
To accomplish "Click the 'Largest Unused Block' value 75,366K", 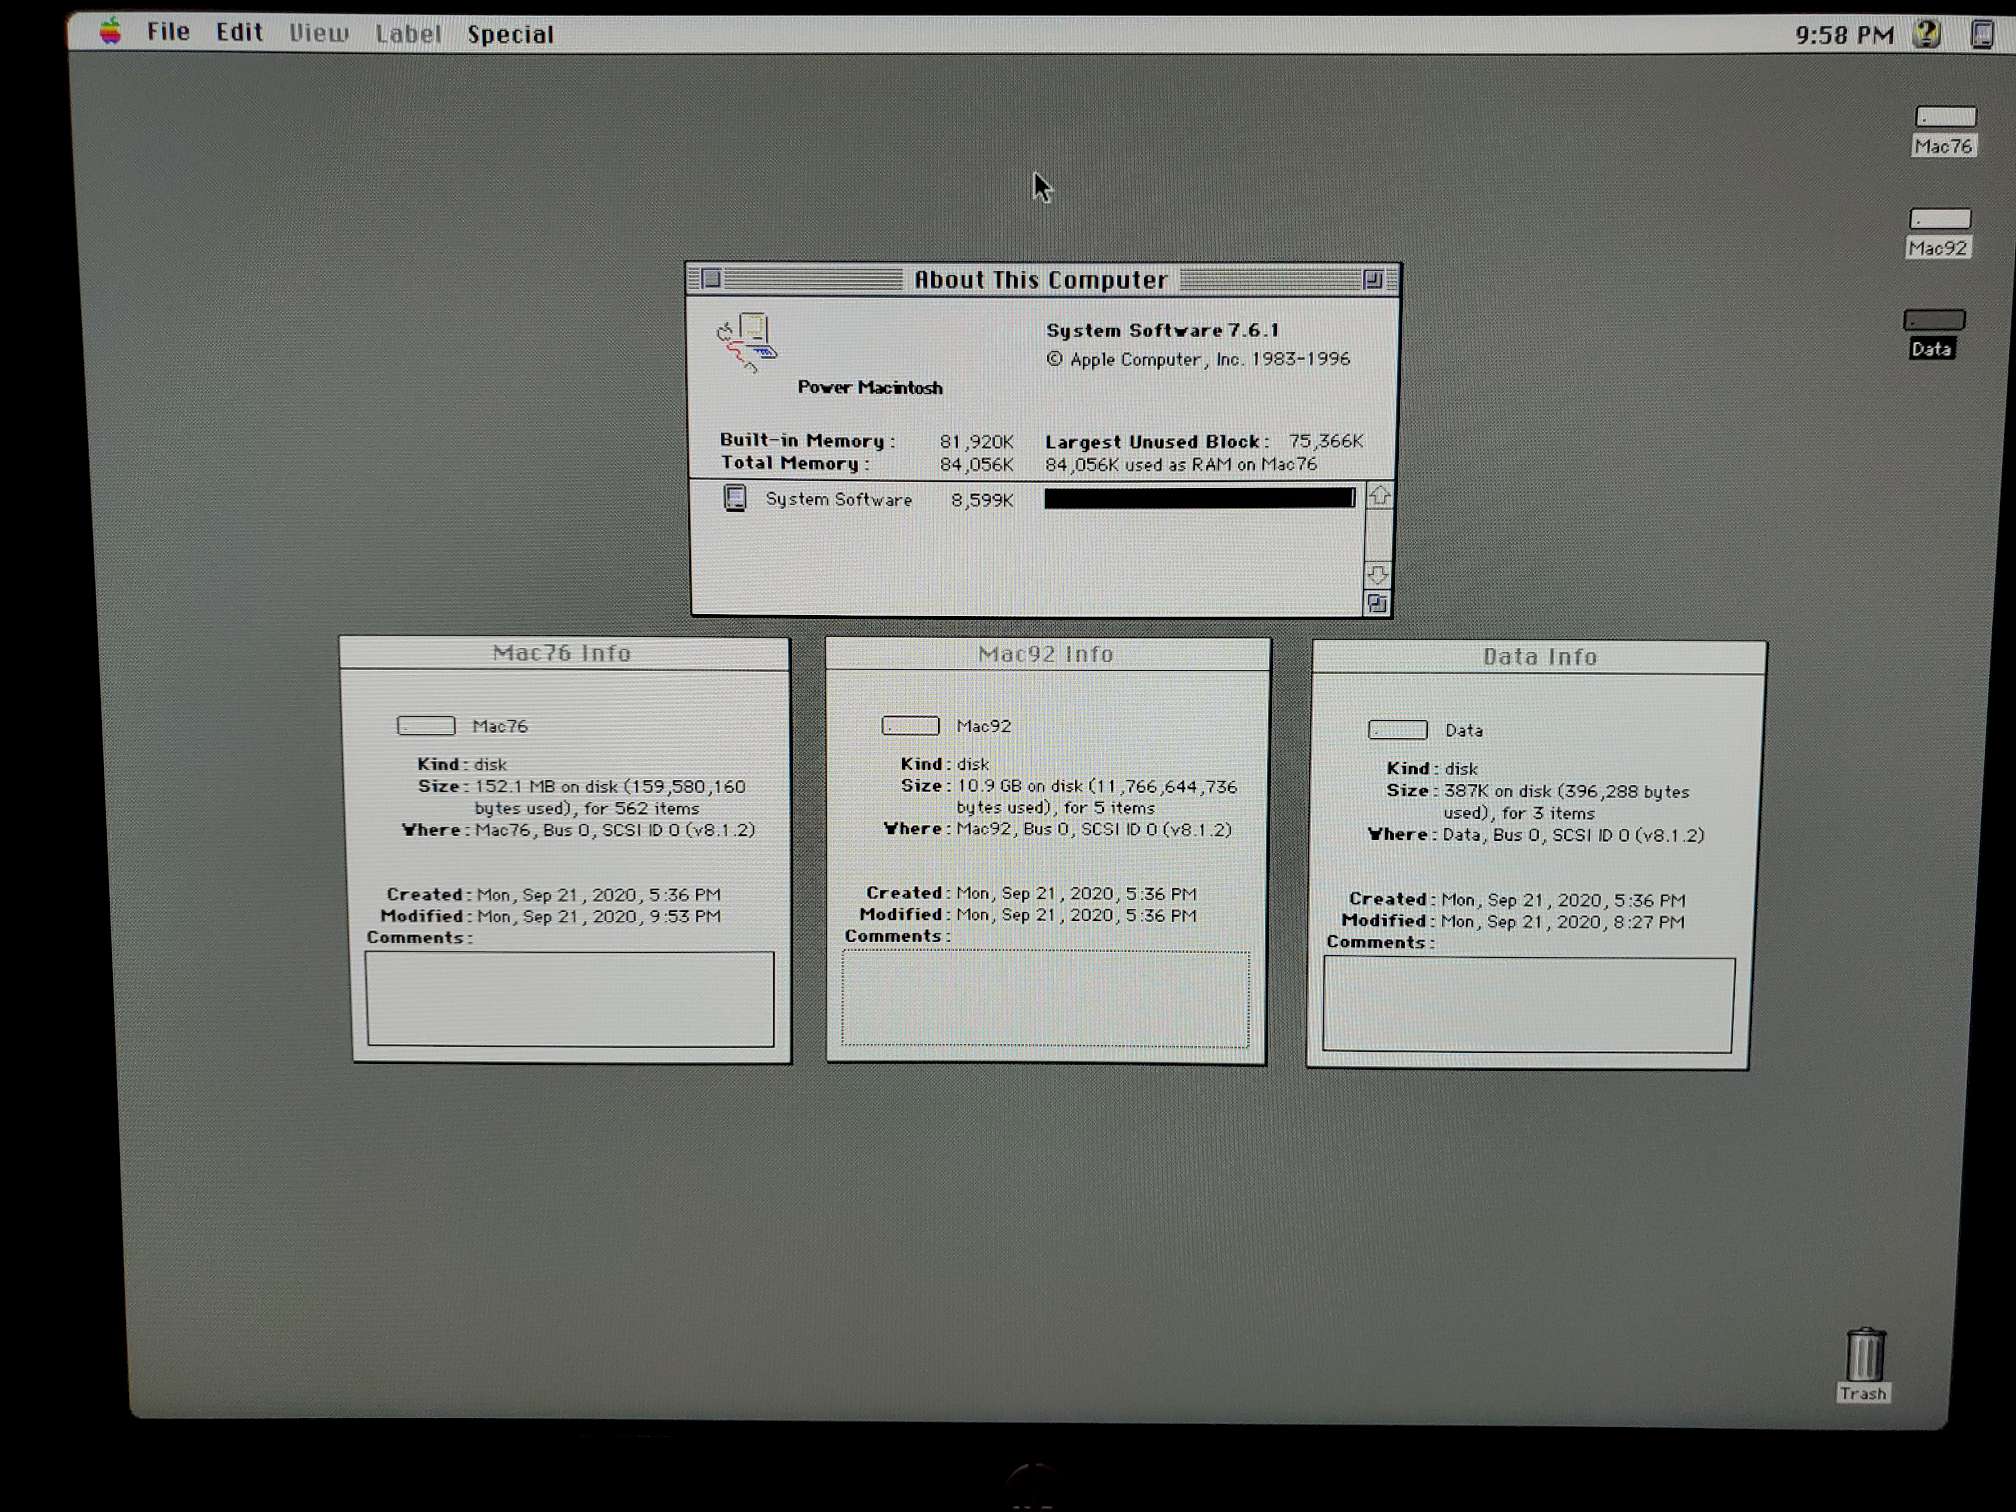I will pos(1326,441).
